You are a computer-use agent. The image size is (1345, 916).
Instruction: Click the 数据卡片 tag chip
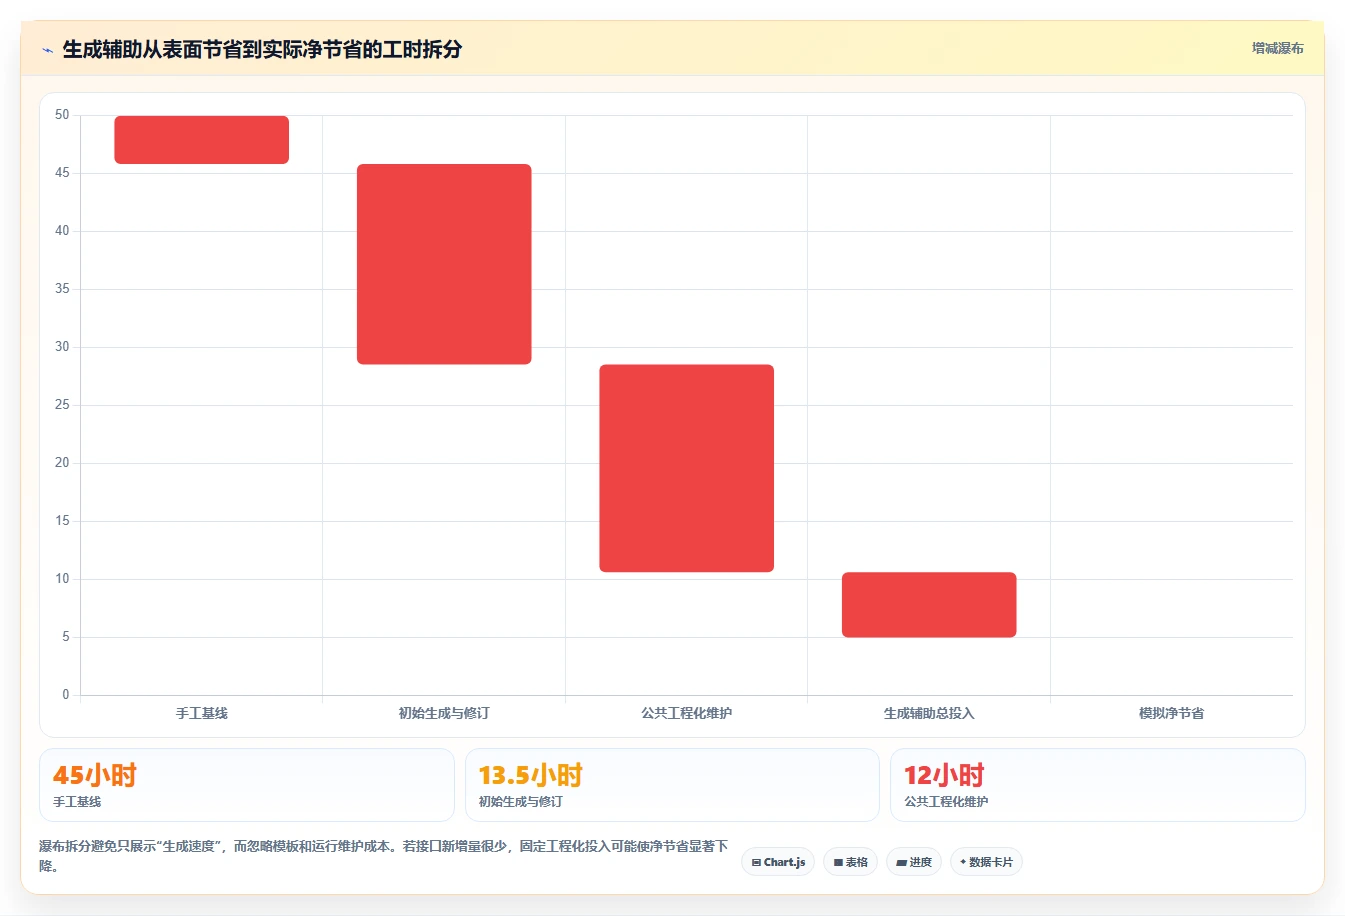tap(986, 862)
